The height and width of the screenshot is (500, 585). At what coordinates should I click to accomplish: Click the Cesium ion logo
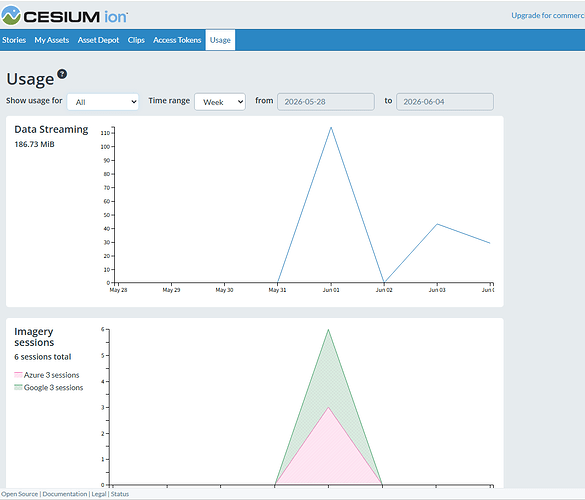(65, 16)
